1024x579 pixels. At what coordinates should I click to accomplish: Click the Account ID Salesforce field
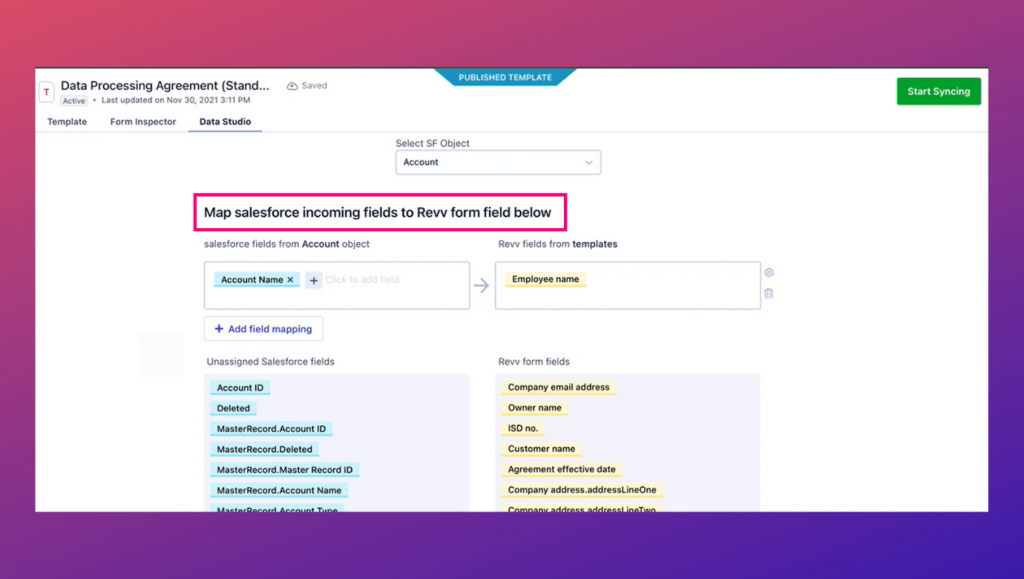coord(240,388)
